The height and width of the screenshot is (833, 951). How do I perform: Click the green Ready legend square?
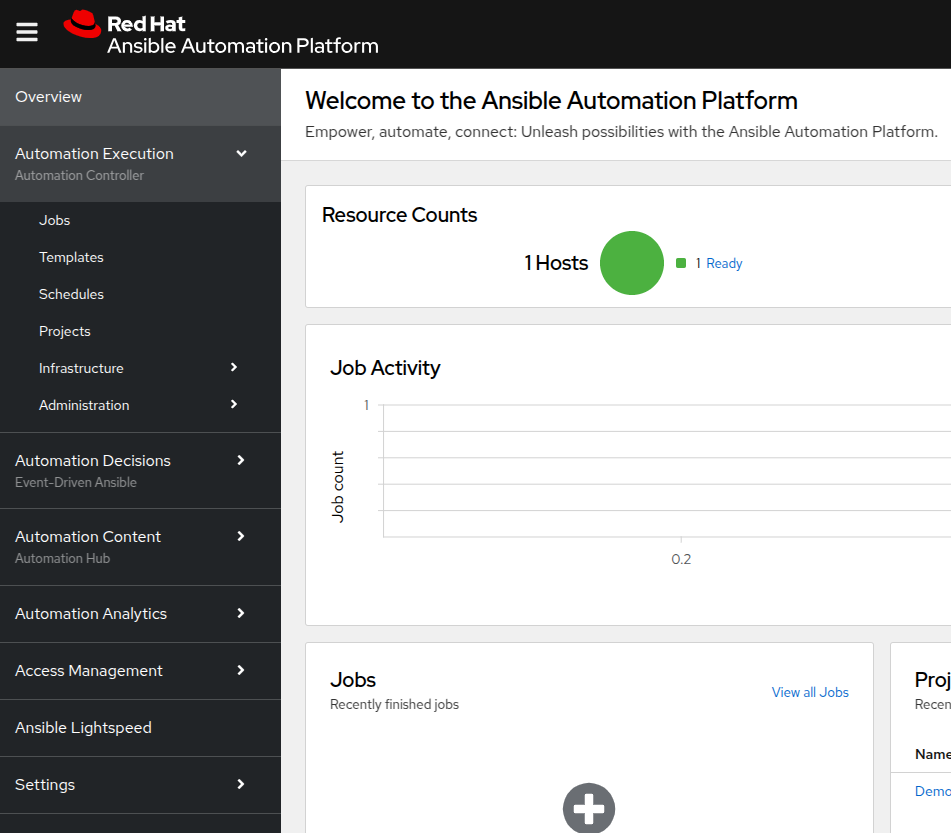coord(681,263)
